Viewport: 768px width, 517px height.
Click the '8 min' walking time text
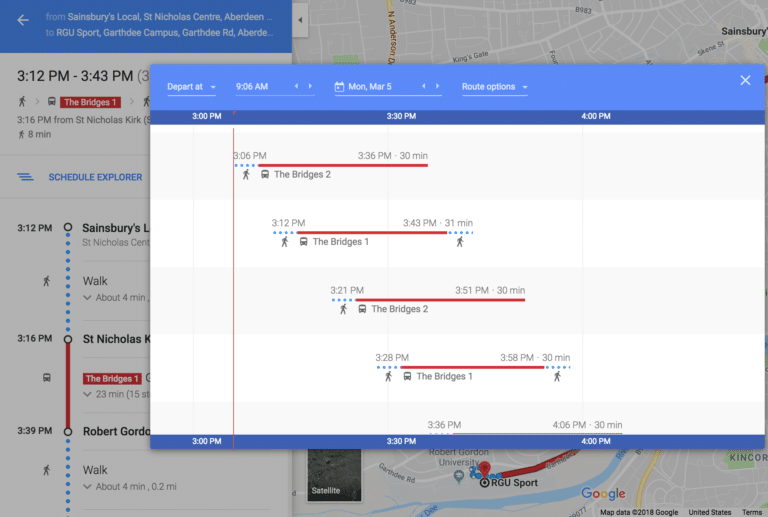click(x=39, y=134)
